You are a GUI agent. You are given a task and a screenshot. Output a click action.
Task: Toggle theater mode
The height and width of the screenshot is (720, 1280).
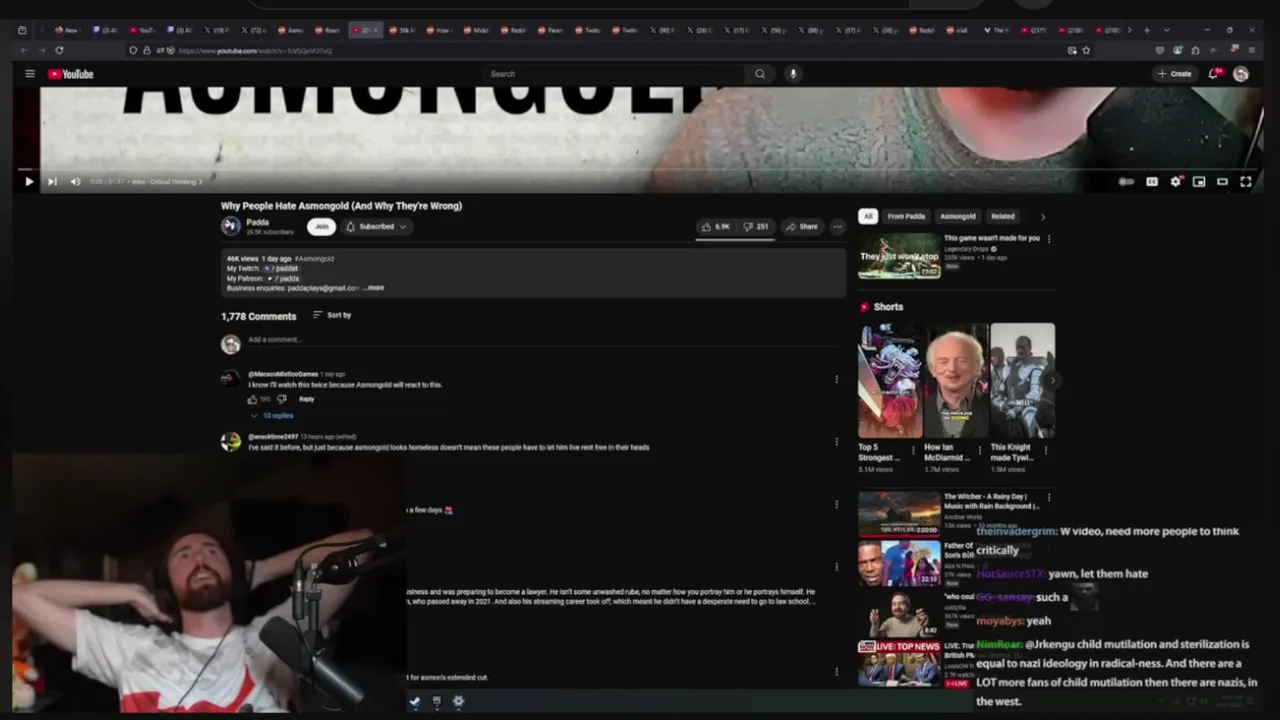(1222, 182)
